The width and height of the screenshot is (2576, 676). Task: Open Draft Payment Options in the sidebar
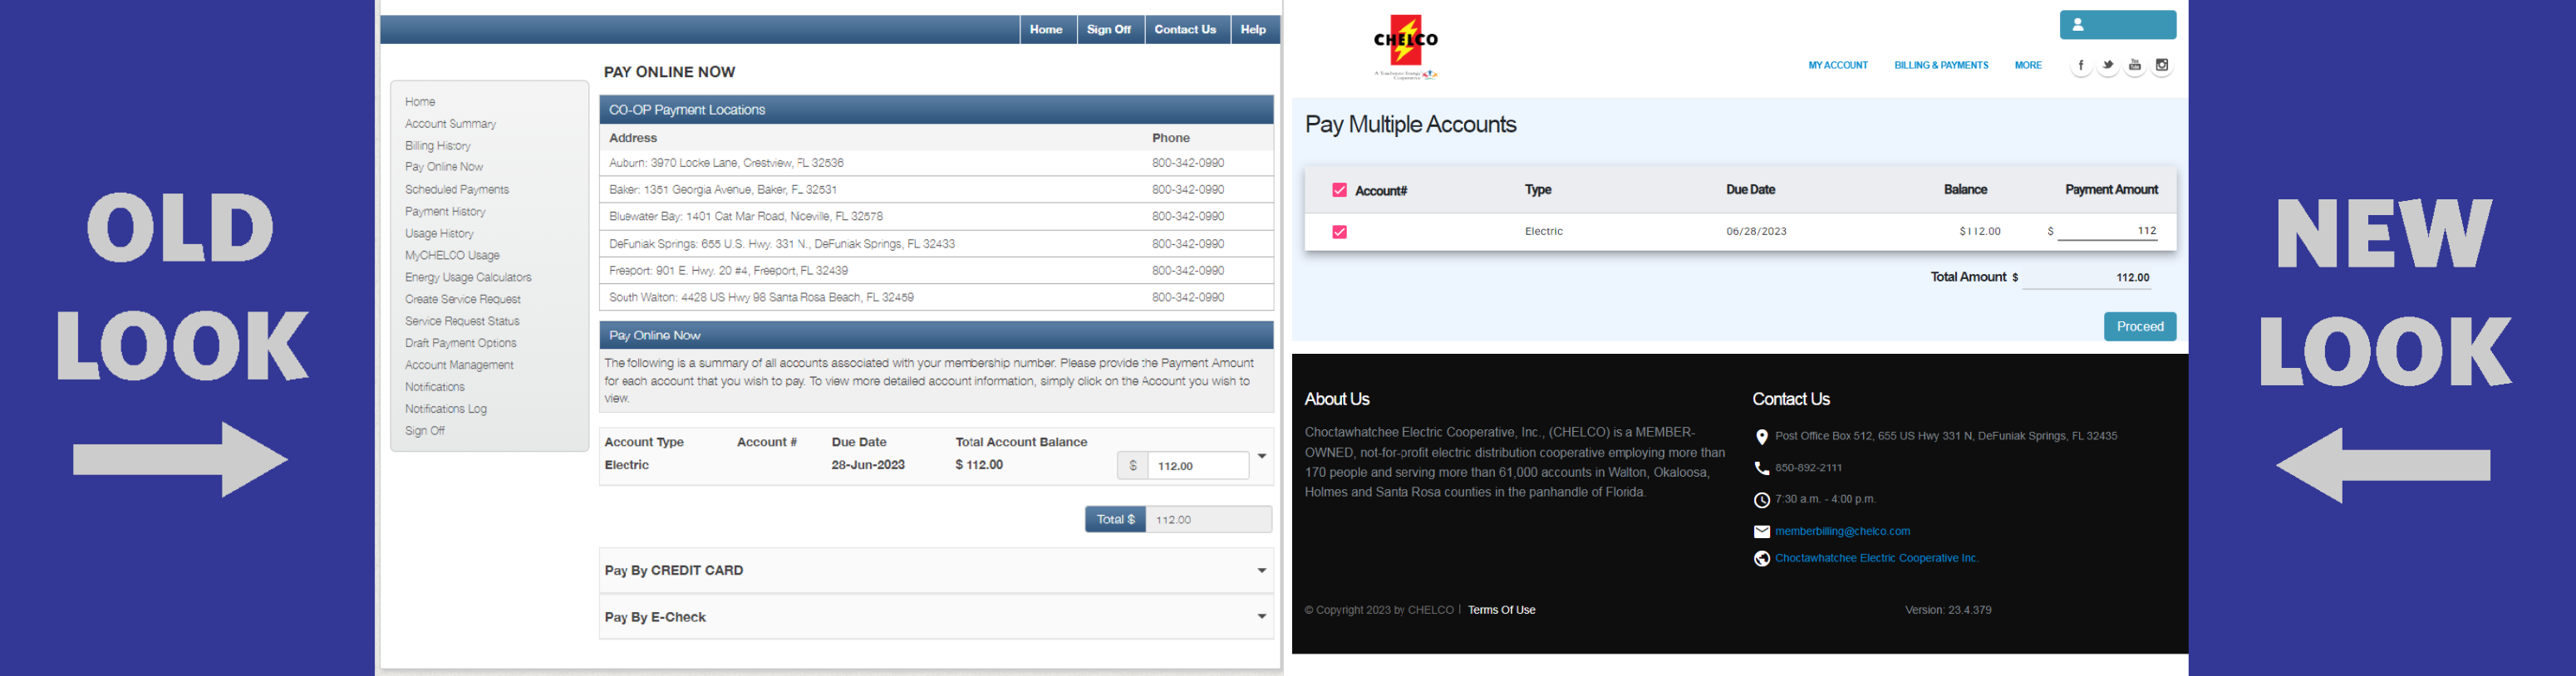pyautogui.click(x=461, y=344)
